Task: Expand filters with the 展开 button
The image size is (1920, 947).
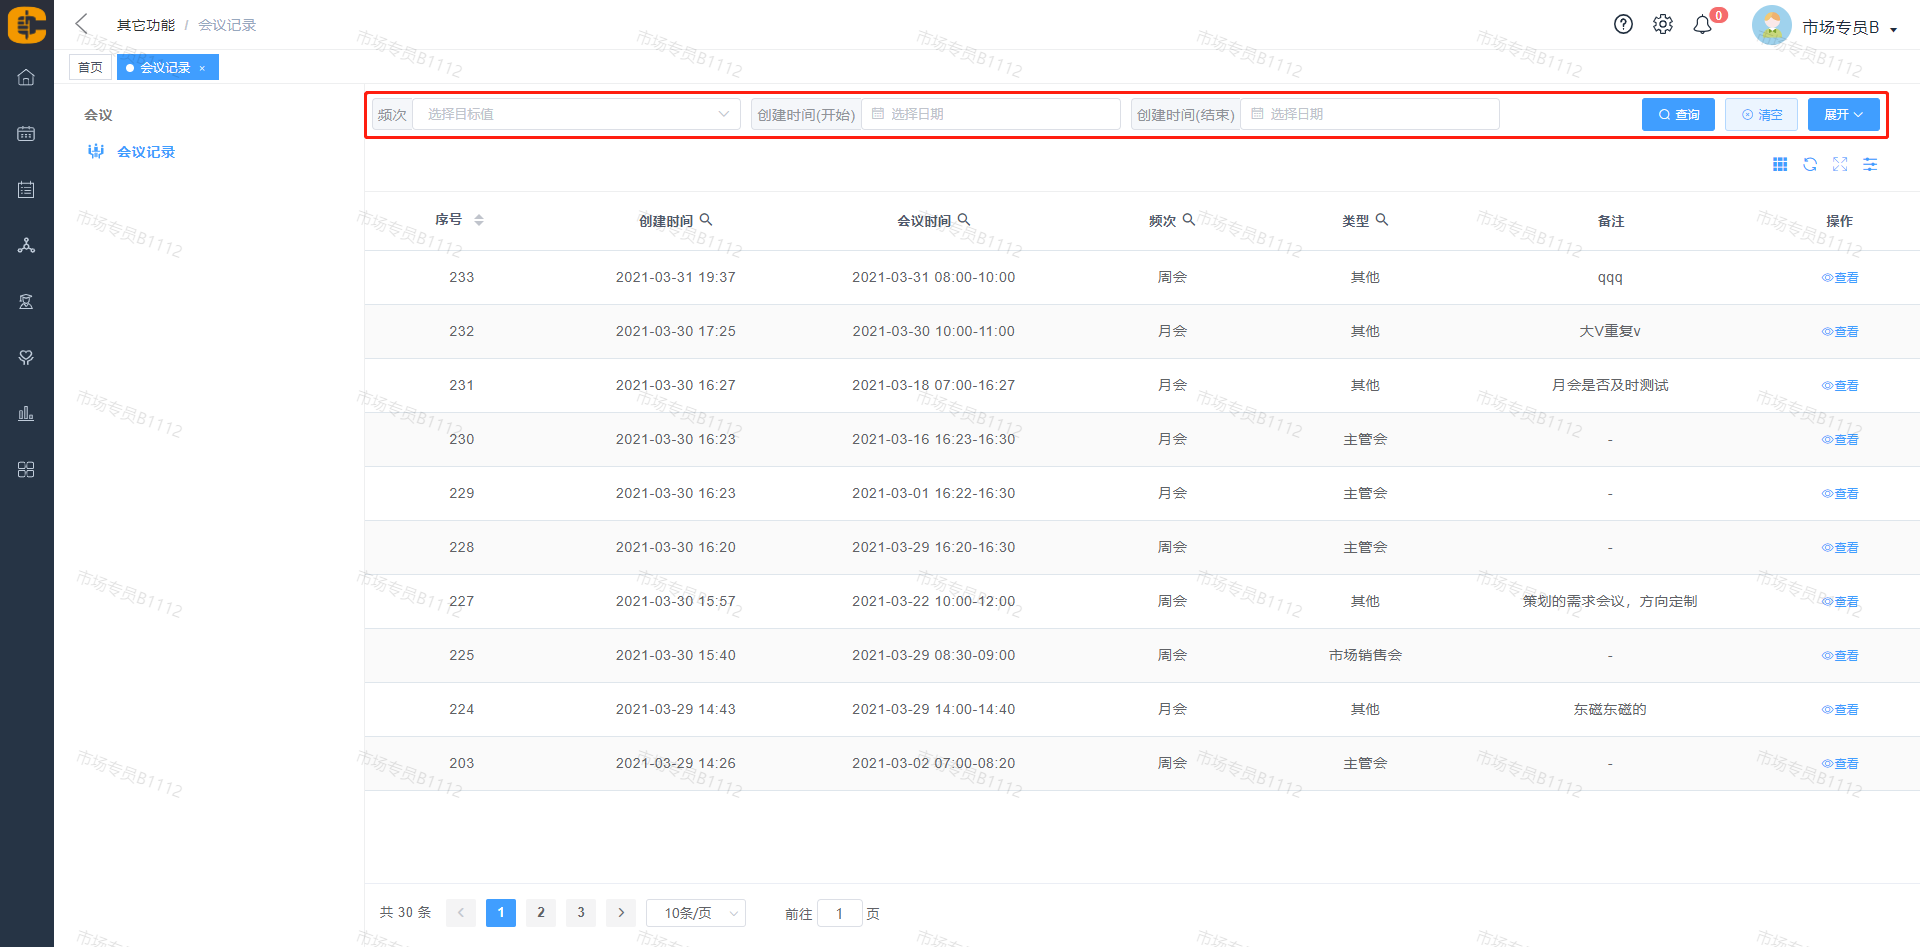Action: pyautogui.click(x=1843, y=114)
